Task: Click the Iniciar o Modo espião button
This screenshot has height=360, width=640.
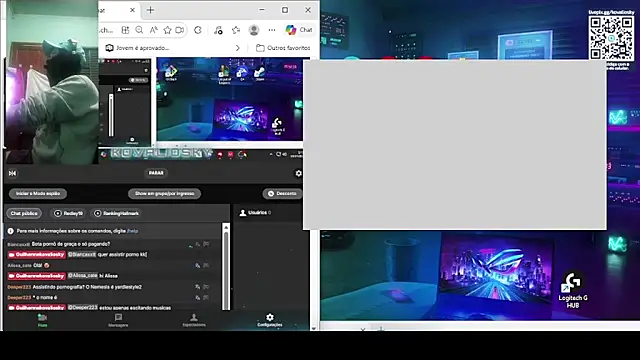Action: coord(38,193)
